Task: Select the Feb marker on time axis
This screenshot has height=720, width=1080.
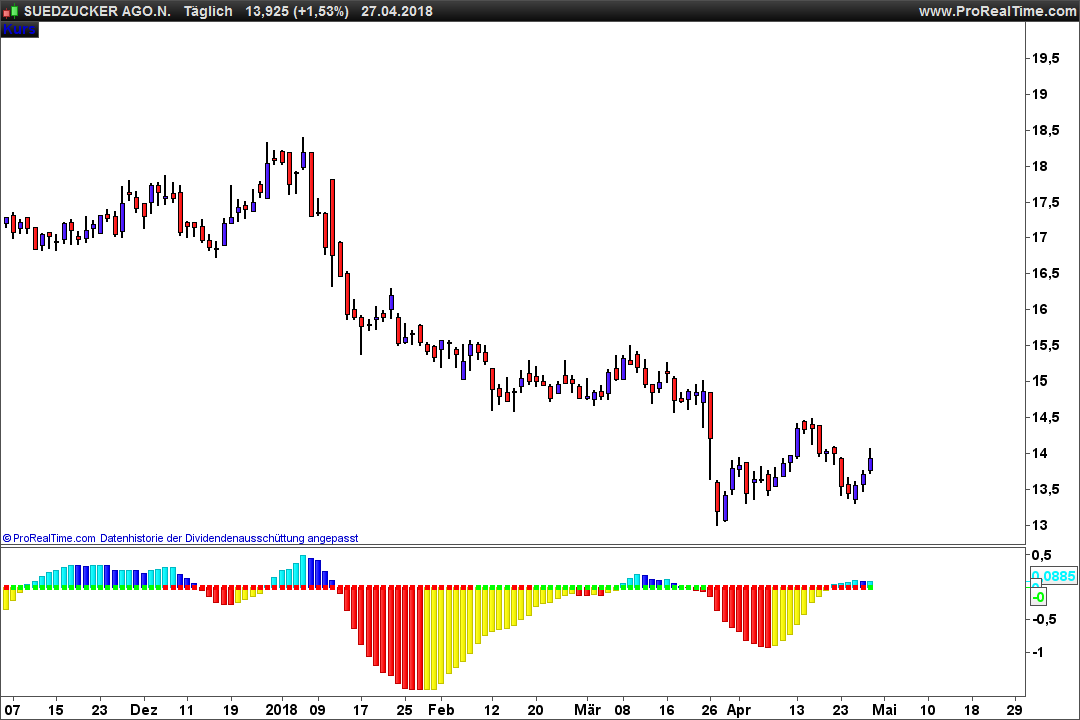Action: tap(441, 710)
